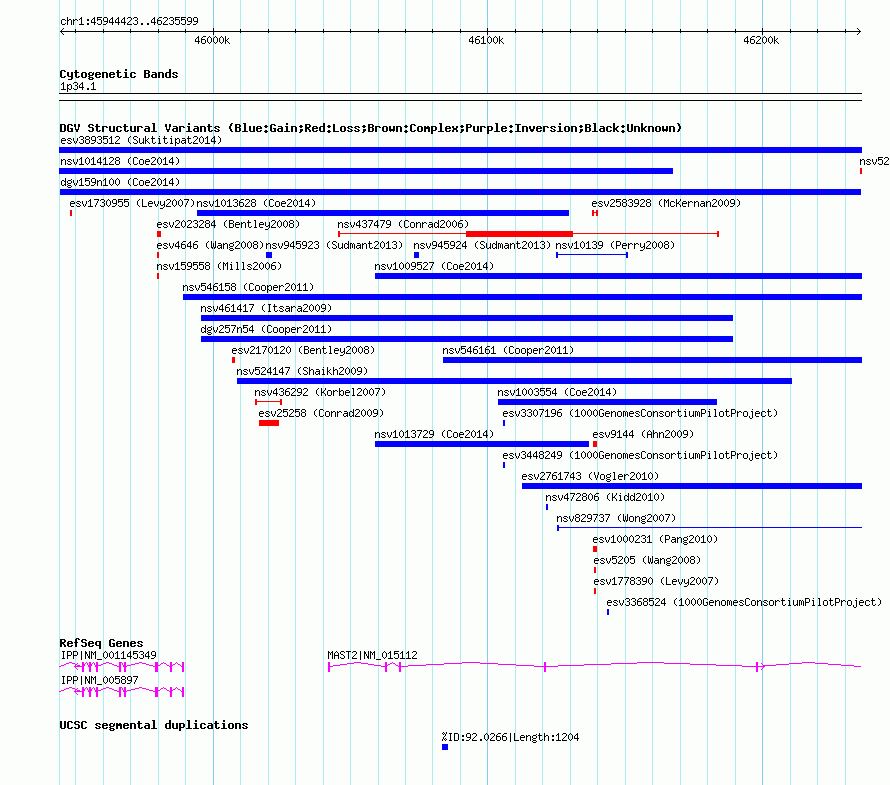890x785 pixels.
Task: Click the nsv159558 (Mills2006) variant label
Action: (219, 266)
